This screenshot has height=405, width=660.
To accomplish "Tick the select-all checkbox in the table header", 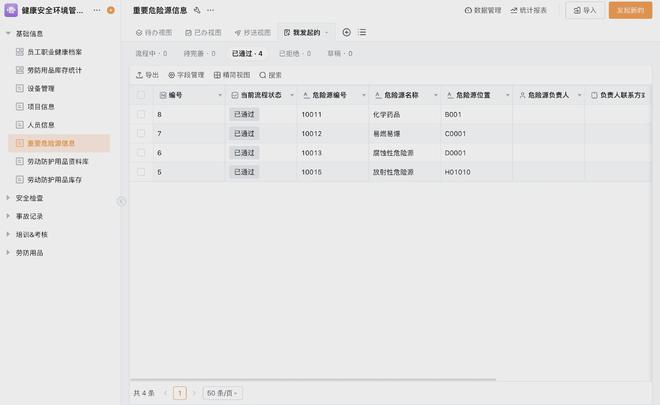I will tap(141, 95).
